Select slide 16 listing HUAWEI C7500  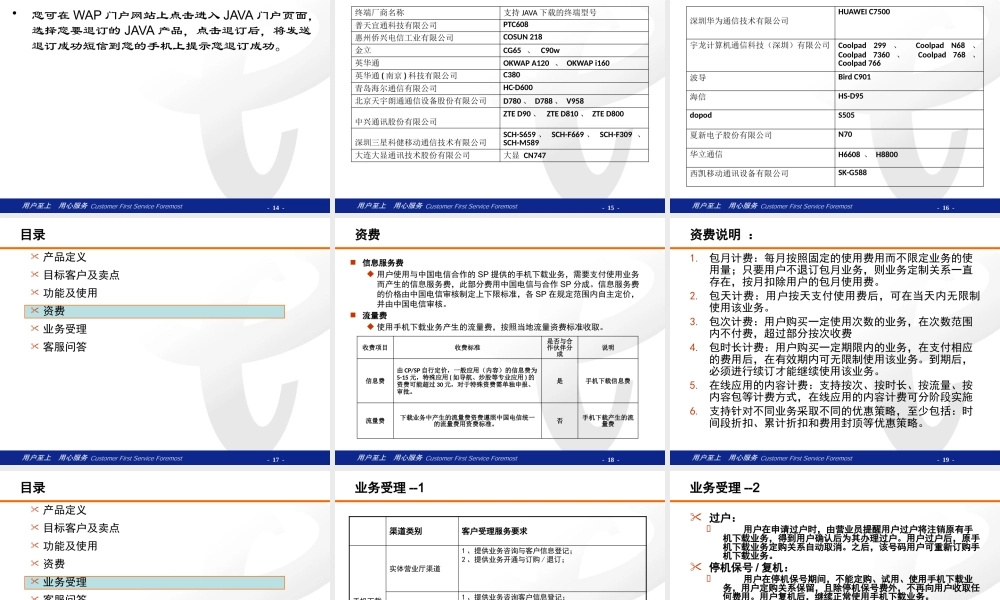coord(835,106)
